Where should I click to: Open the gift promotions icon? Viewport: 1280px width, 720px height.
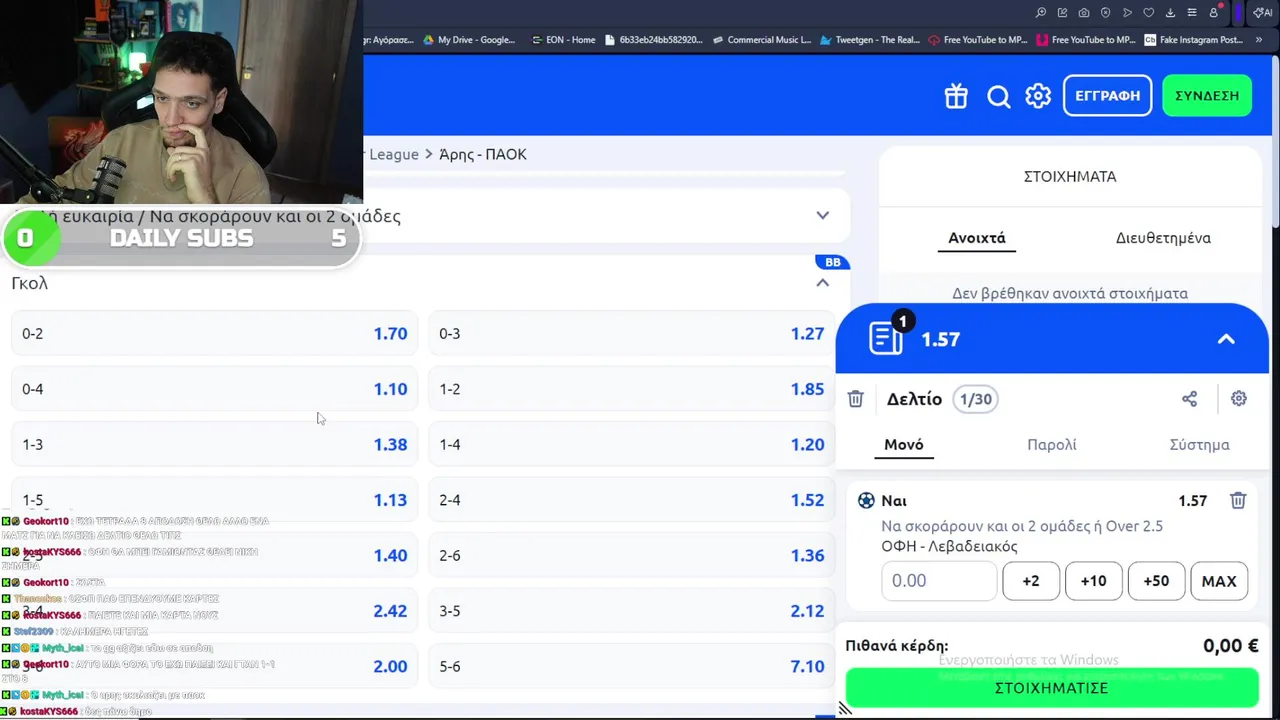tap(956, 96)
